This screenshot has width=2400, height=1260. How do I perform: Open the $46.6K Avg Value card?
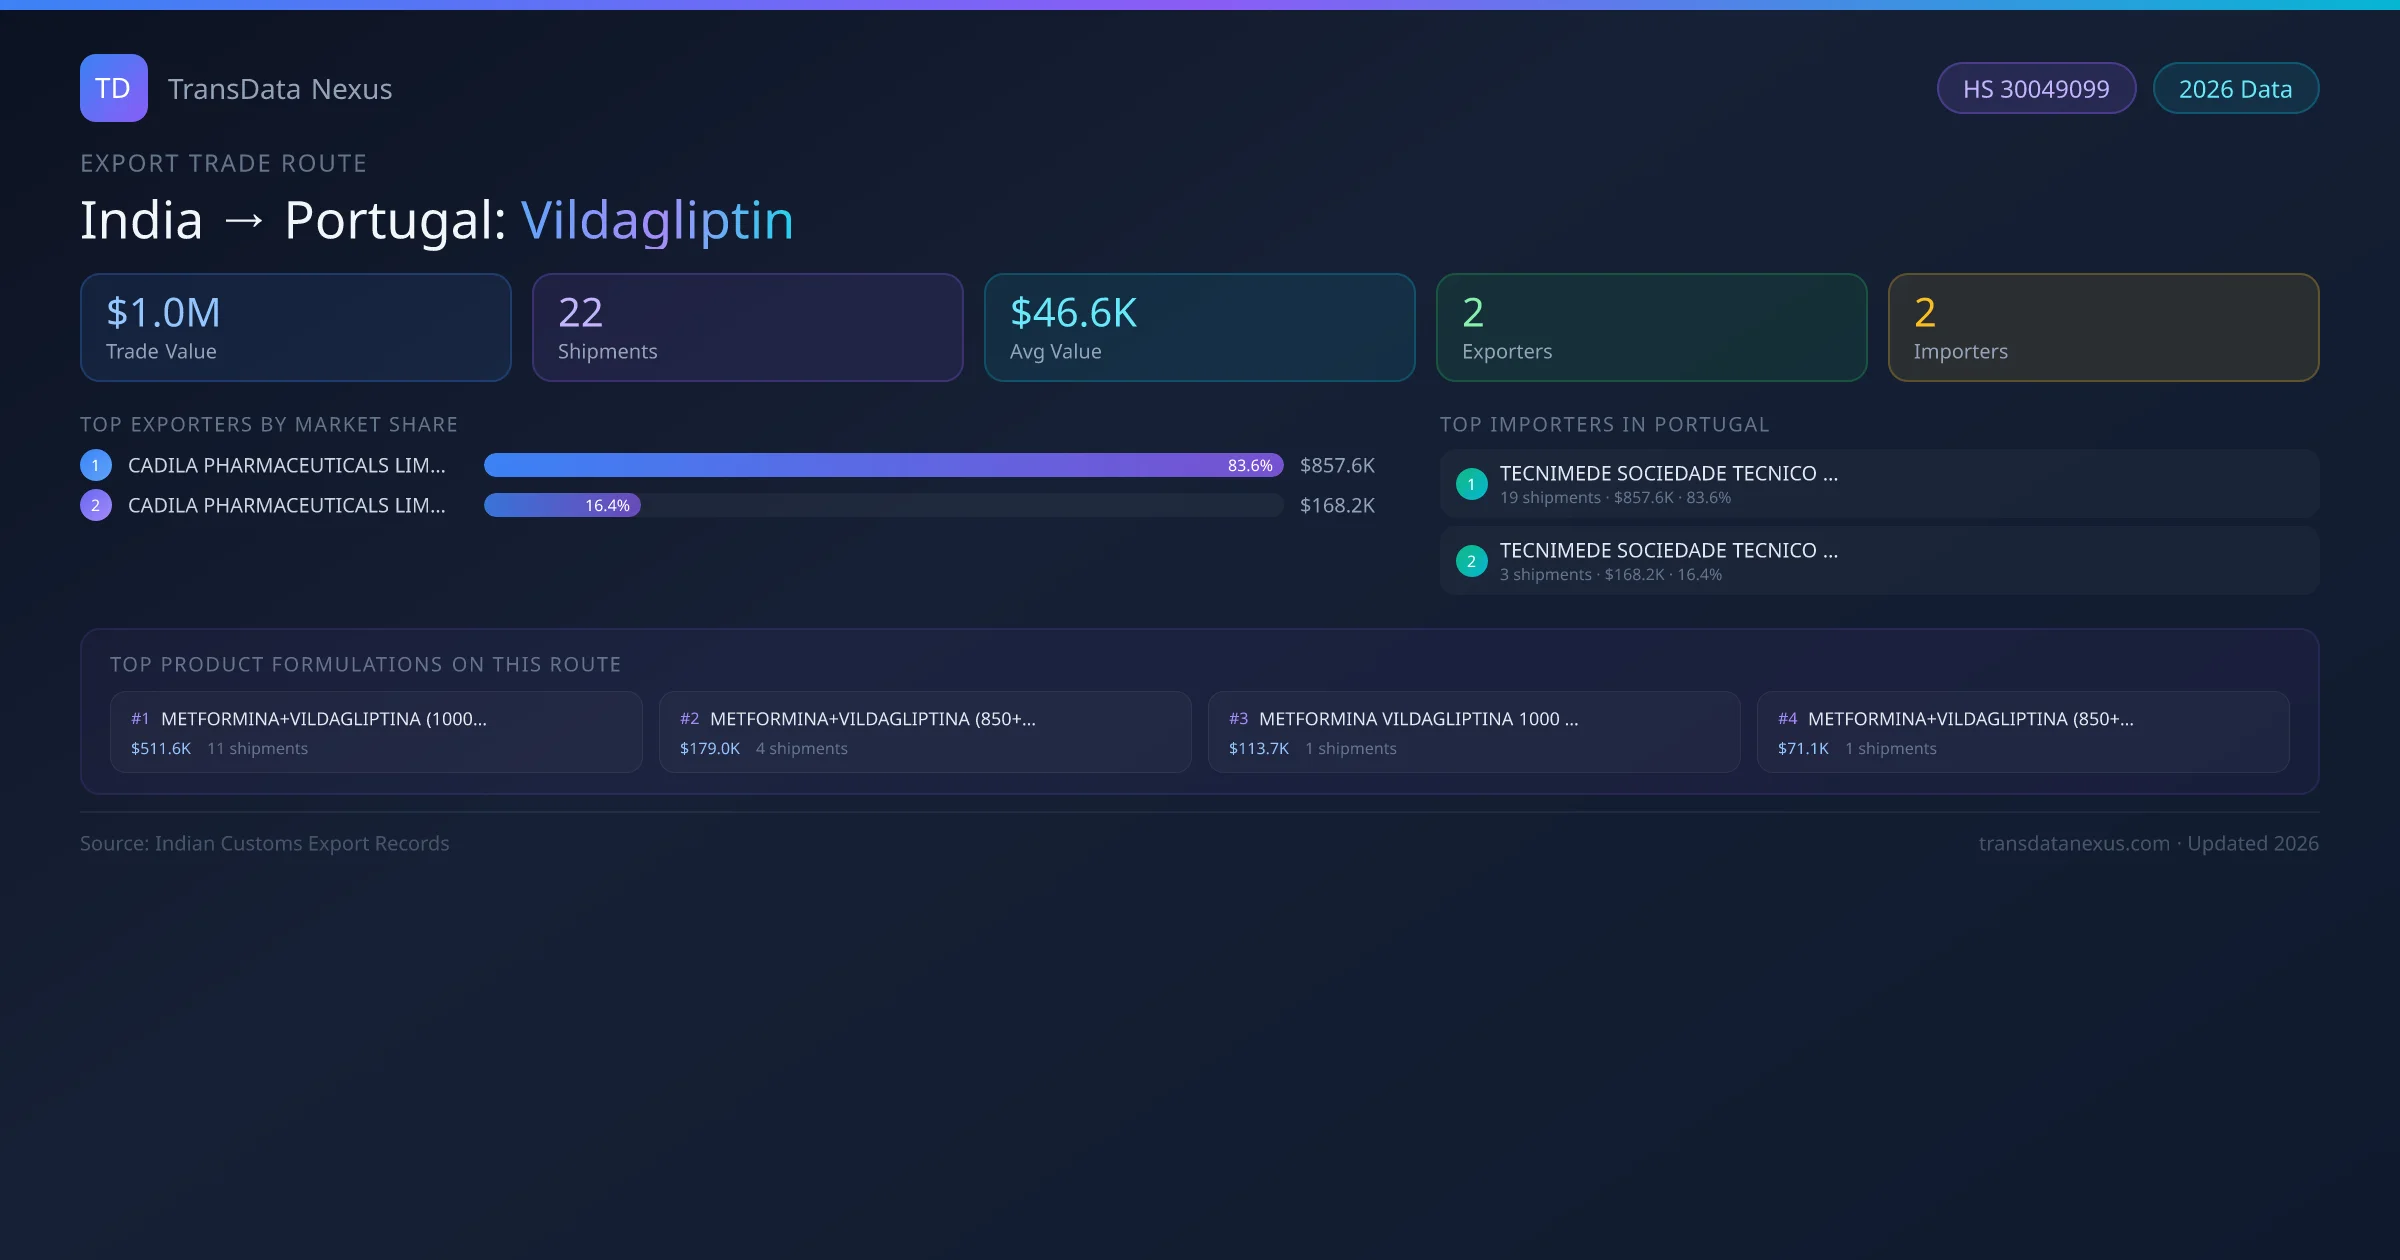(x=1199, y=328)
